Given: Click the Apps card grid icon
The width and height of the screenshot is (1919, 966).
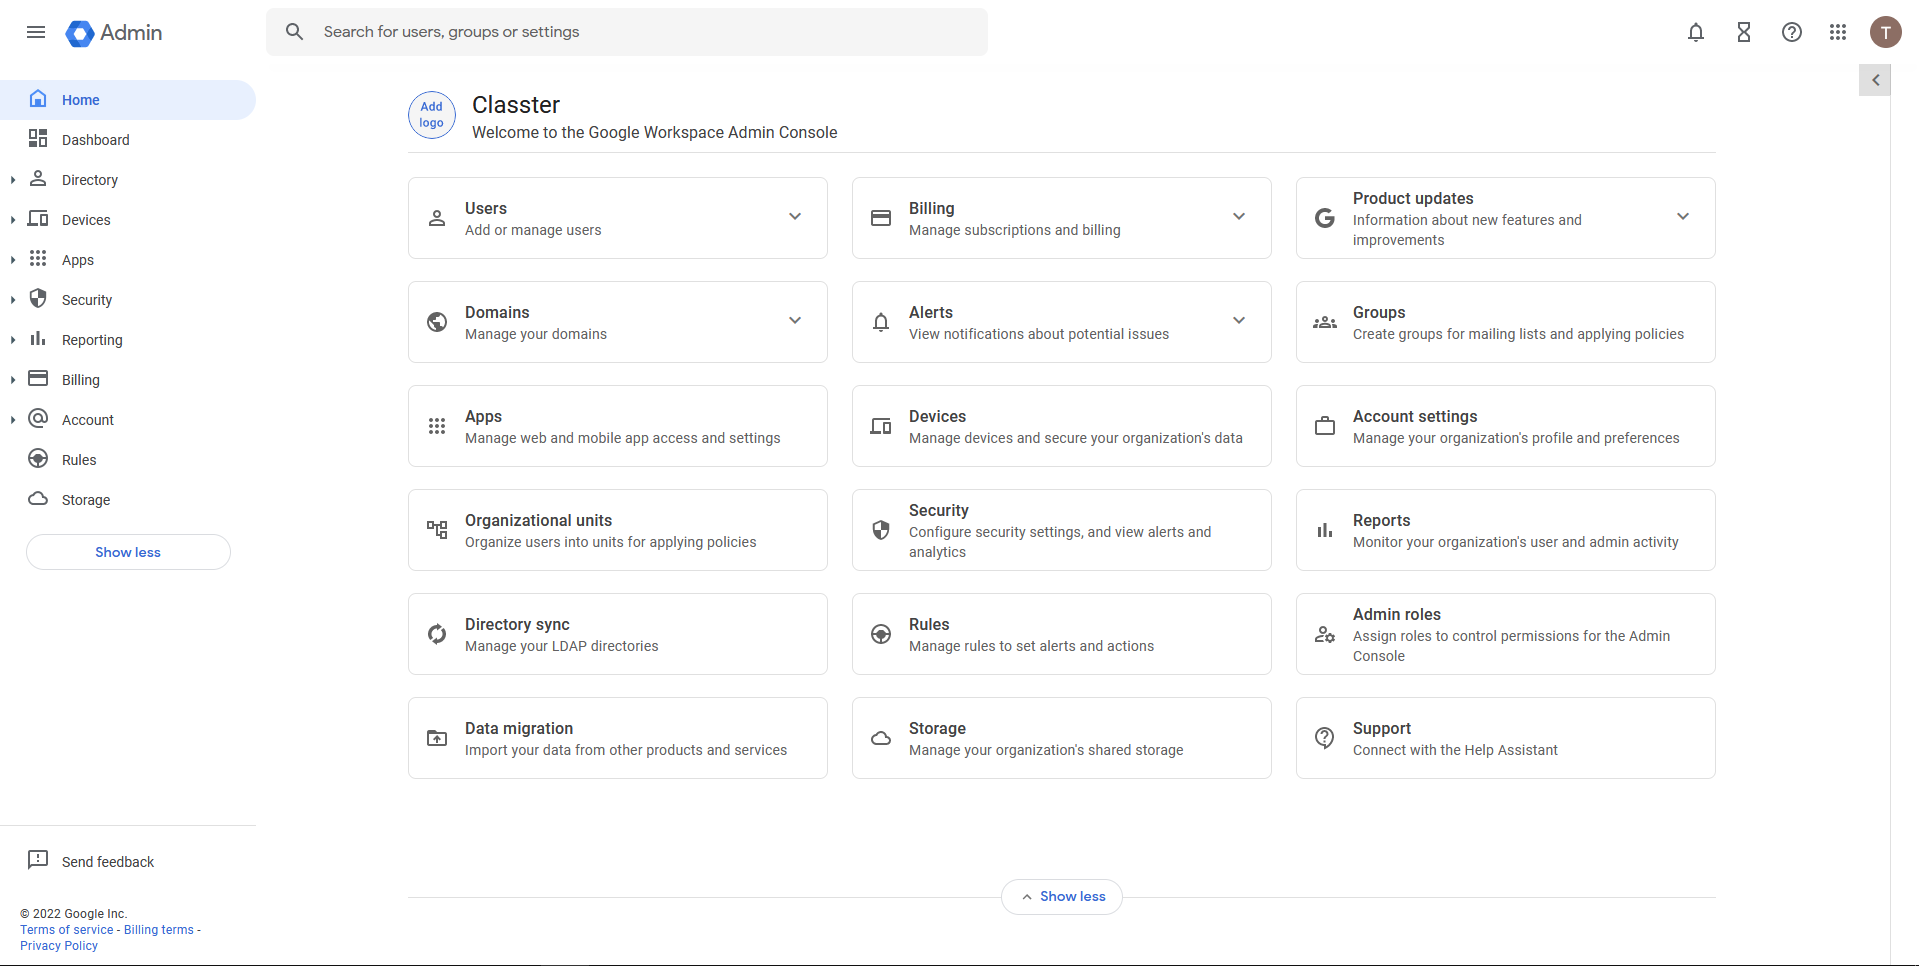Looking at the screenshot, I should coord(437,426).
